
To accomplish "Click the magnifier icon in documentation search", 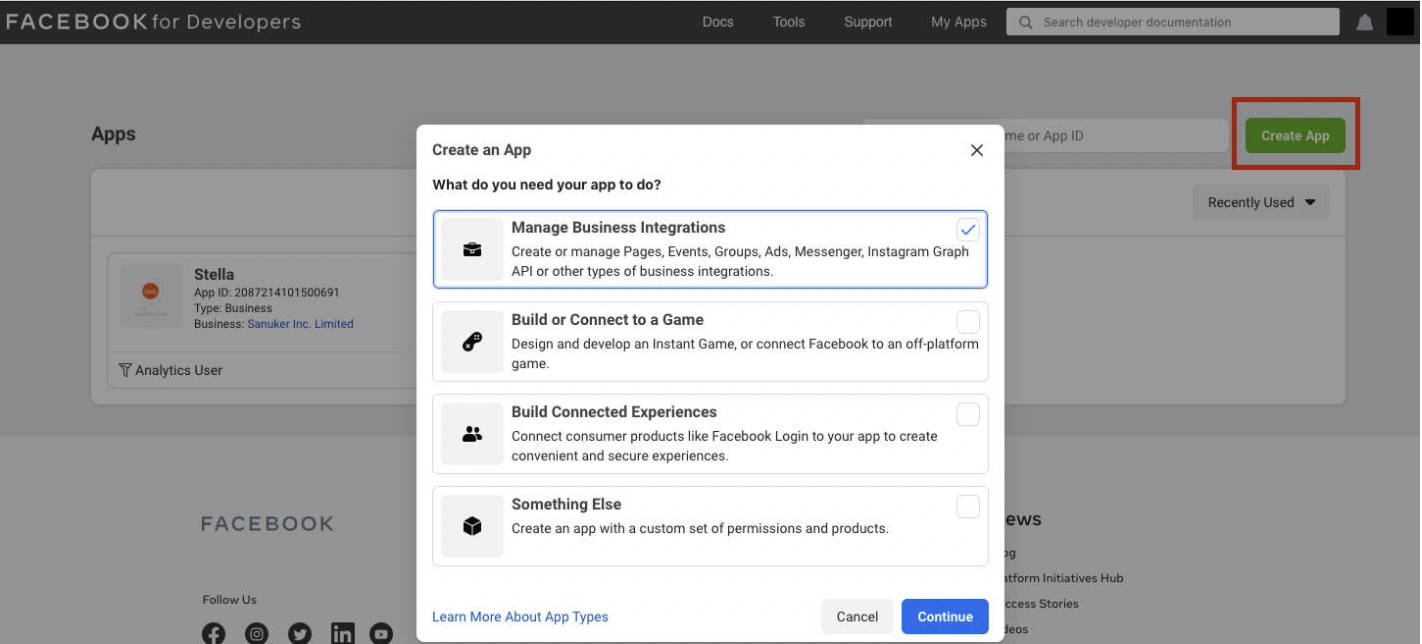I will tap(1025, 22).
